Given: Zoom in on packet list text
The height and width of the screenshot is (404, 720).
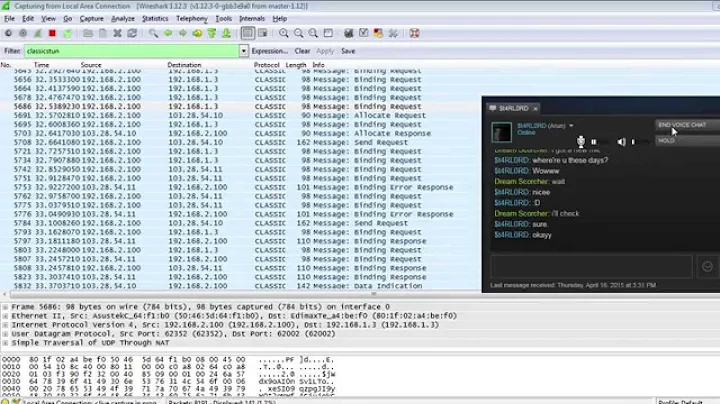Looking at the screenshot, I should coord(284,33).
